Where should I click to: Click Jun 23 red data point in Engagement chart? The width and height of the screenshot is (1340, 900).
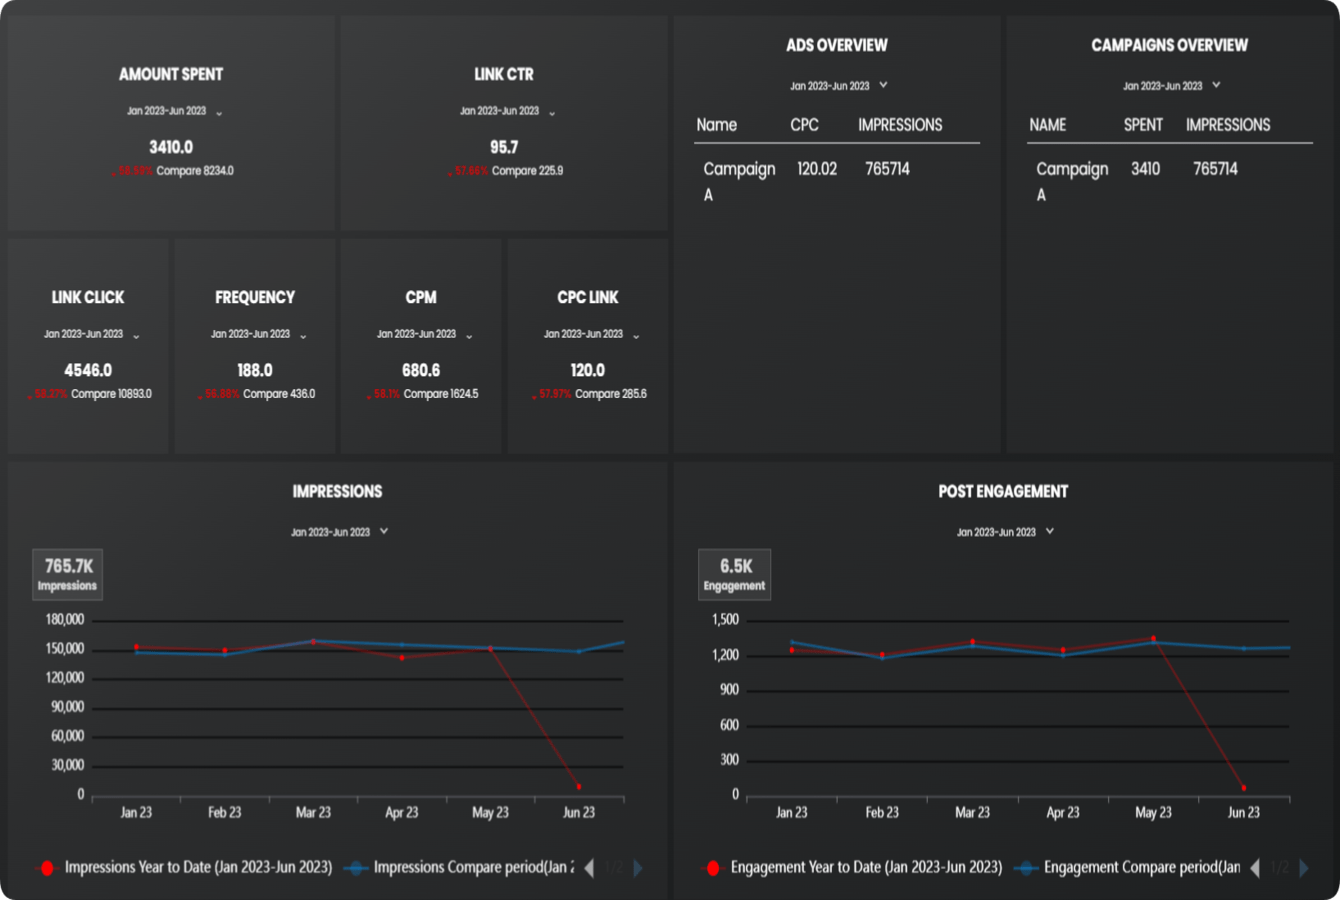tap(1244, 789)
